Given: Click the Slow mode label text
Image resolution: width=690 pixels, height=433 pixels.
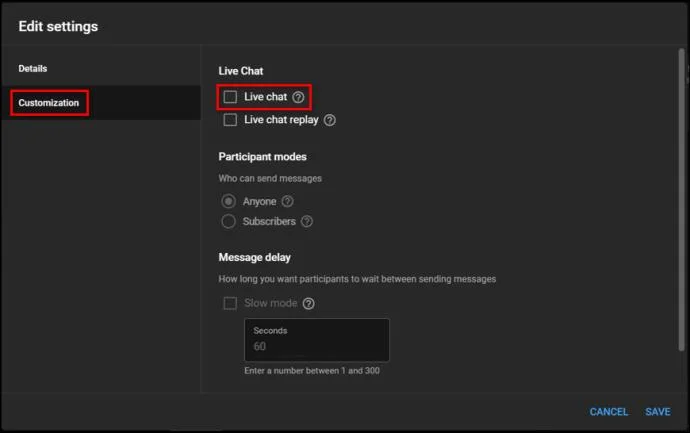Looking at the screenshot, I should pos(271,303).
